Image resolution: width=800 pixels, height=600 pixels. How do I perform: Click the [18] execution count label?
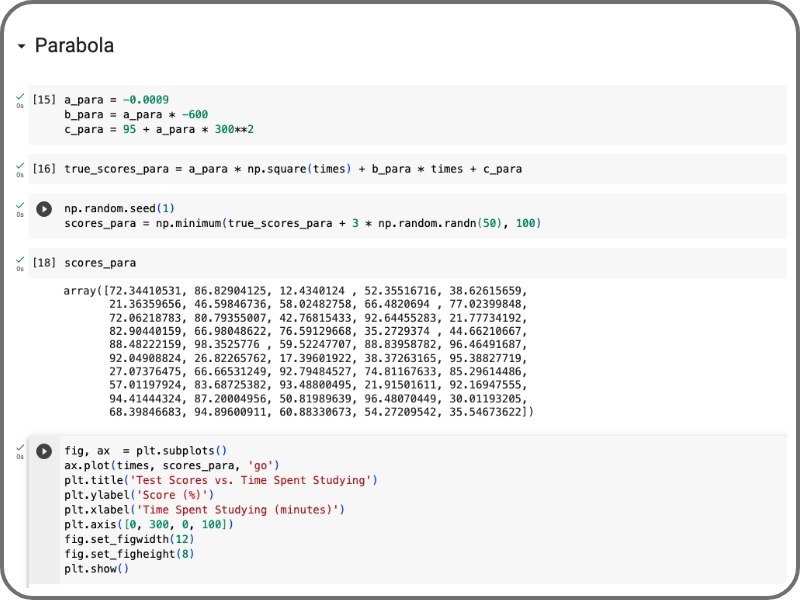tap(44, 263)
